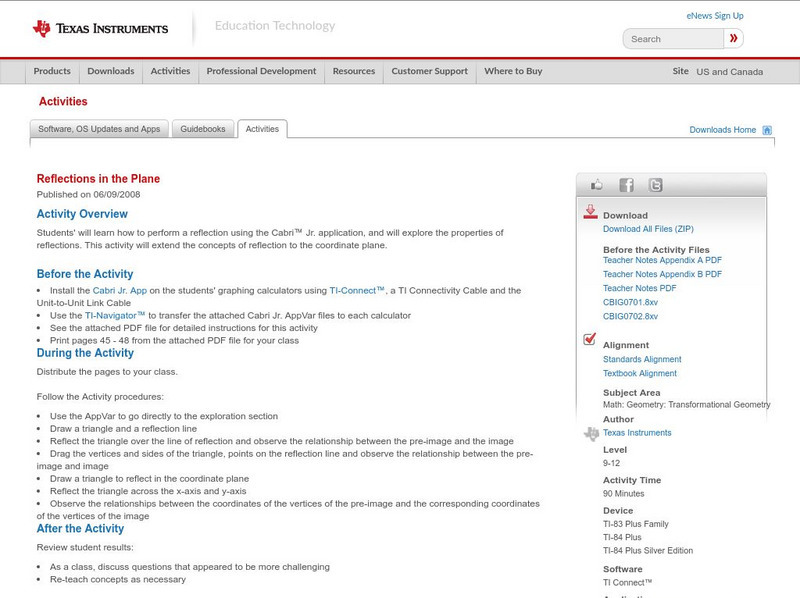Screen dimensions: 800x598
Task: Click the thumbs-up like icon
Action: point(596,185)
